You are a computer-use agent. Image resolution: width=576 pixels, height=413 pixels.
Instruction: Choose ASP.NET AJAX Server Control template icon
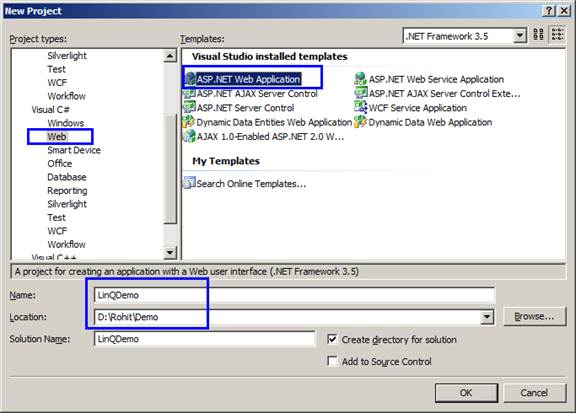click(189, 93)
